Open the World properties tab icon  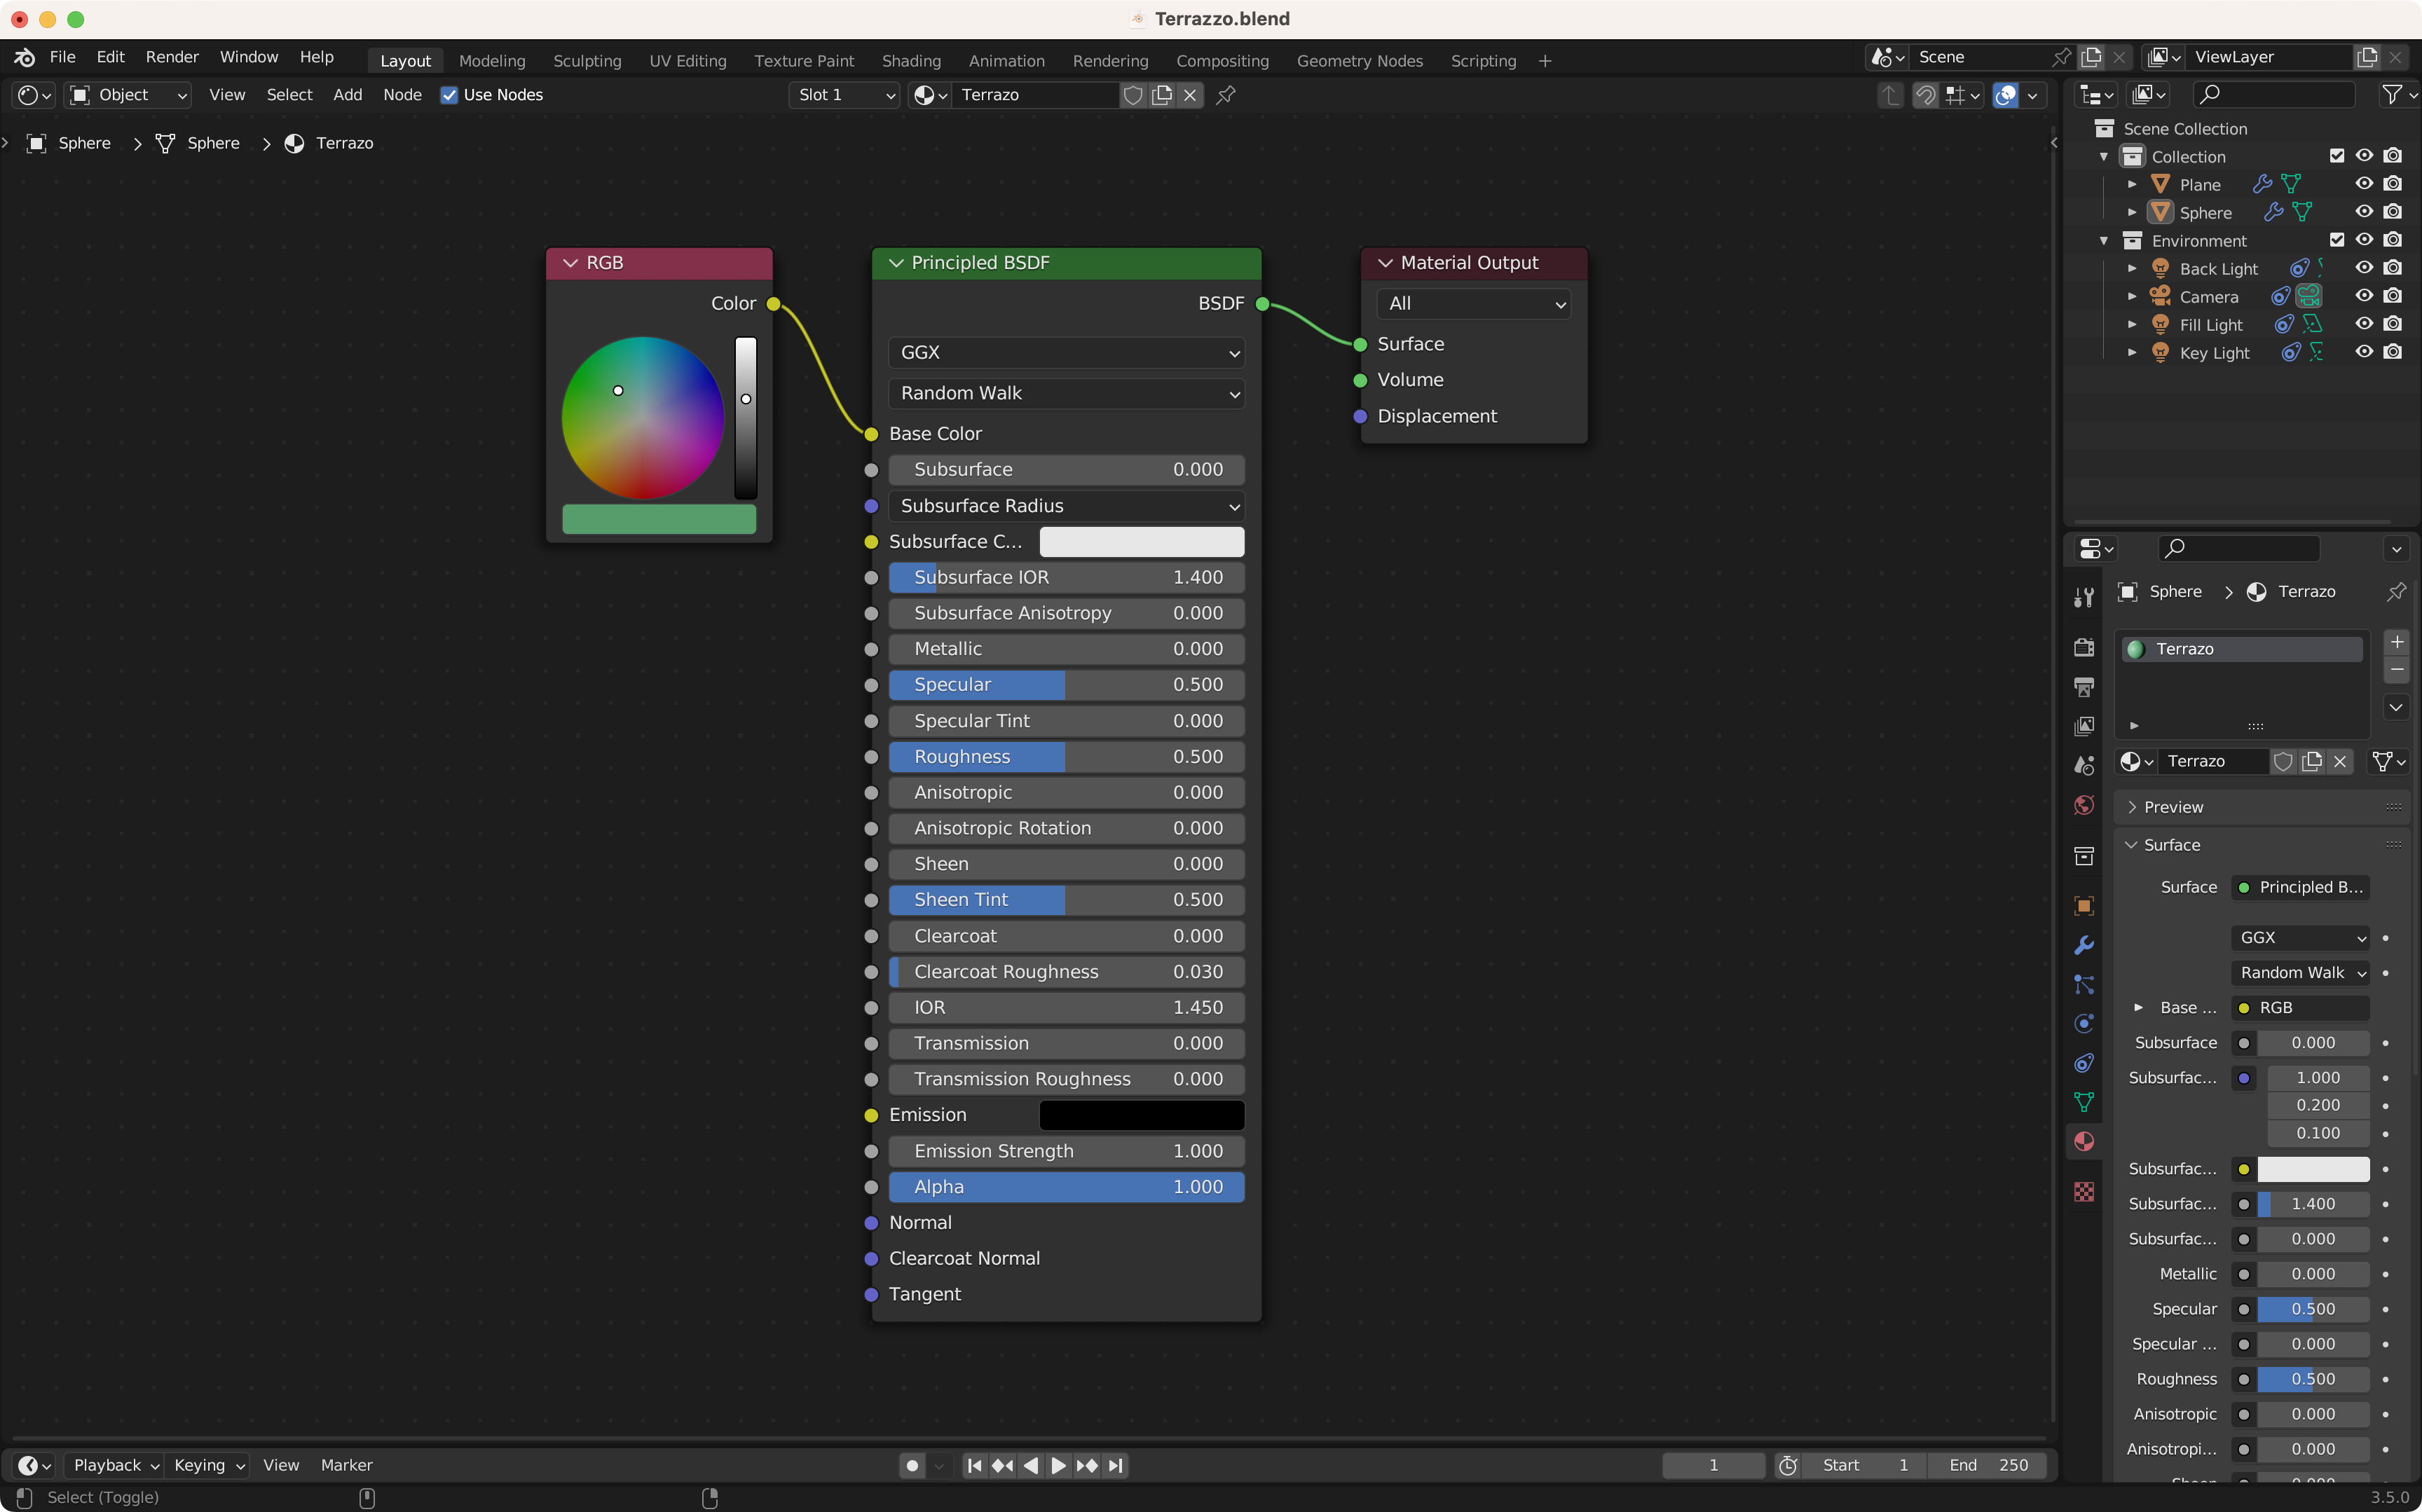pos(2084,805)
